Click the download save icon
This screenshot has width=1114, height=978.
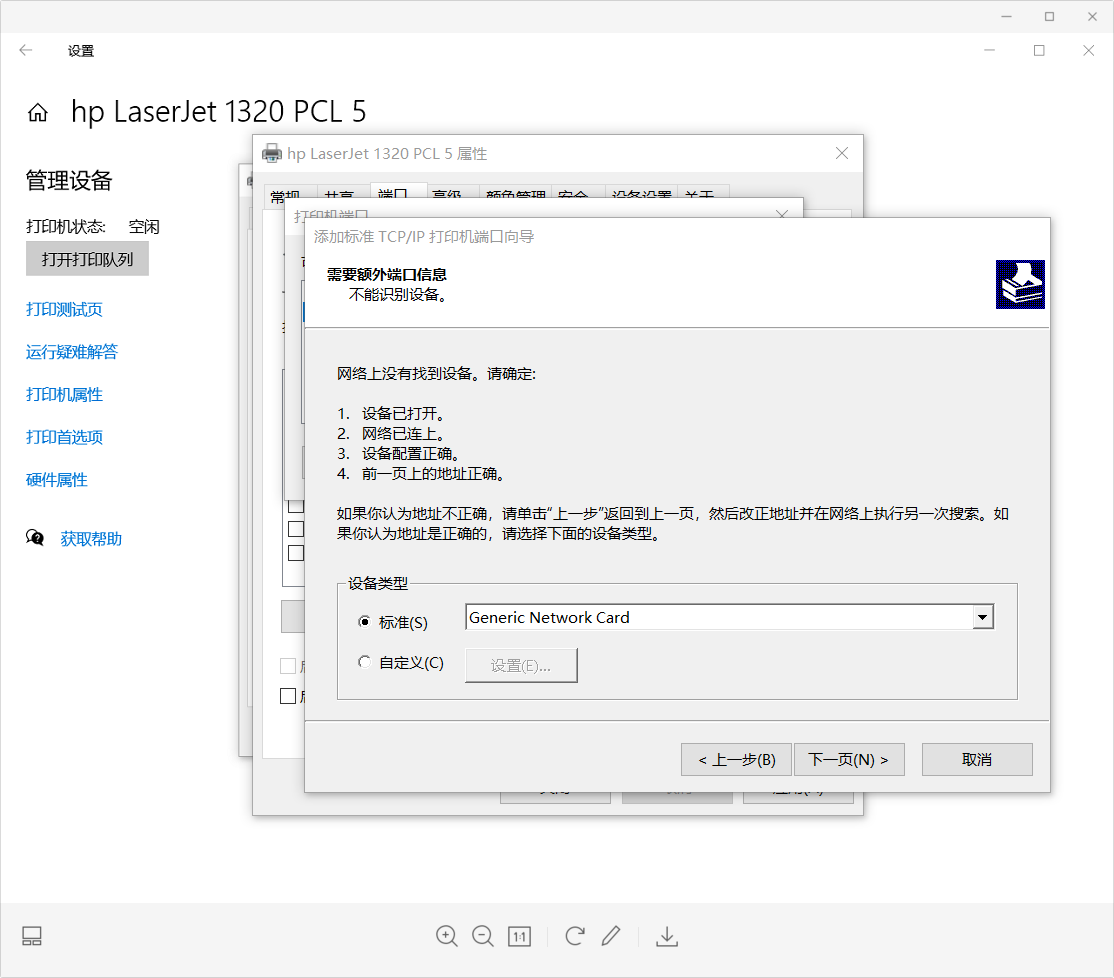[x=667, y=936]
